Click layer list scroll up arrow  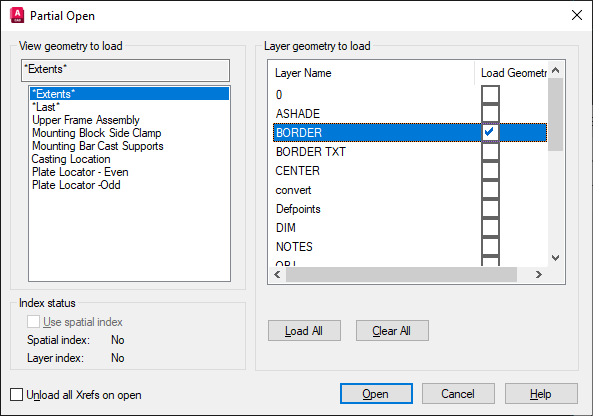[x=555, y=70]
